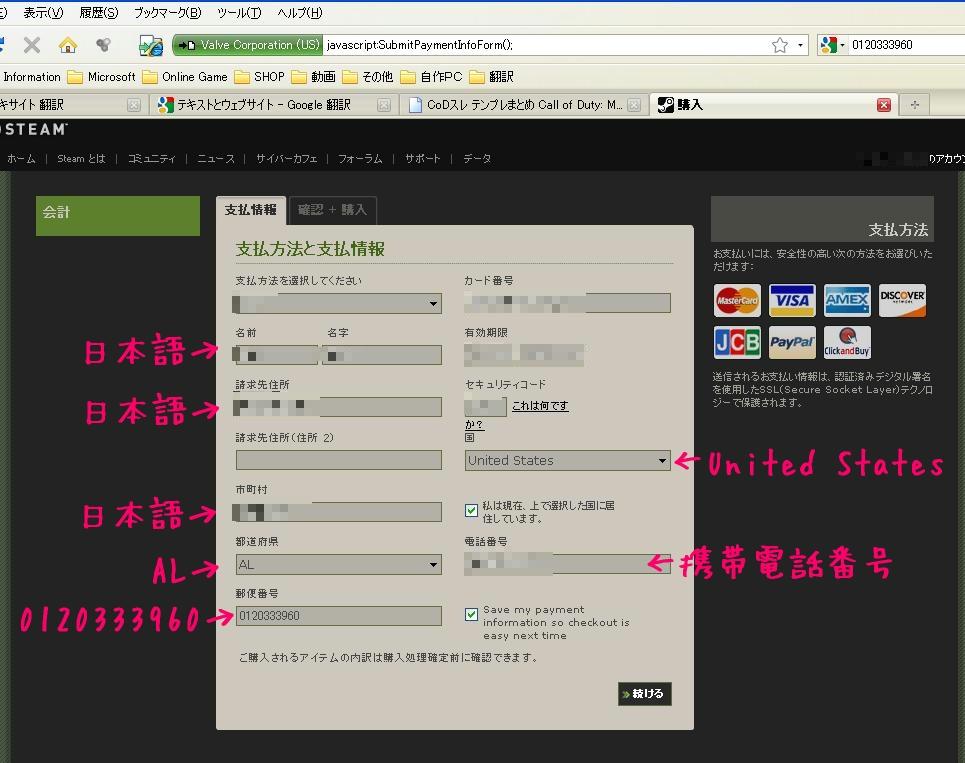
Task: Open the その他 bookmark folder
Action: tap(367, 77)
